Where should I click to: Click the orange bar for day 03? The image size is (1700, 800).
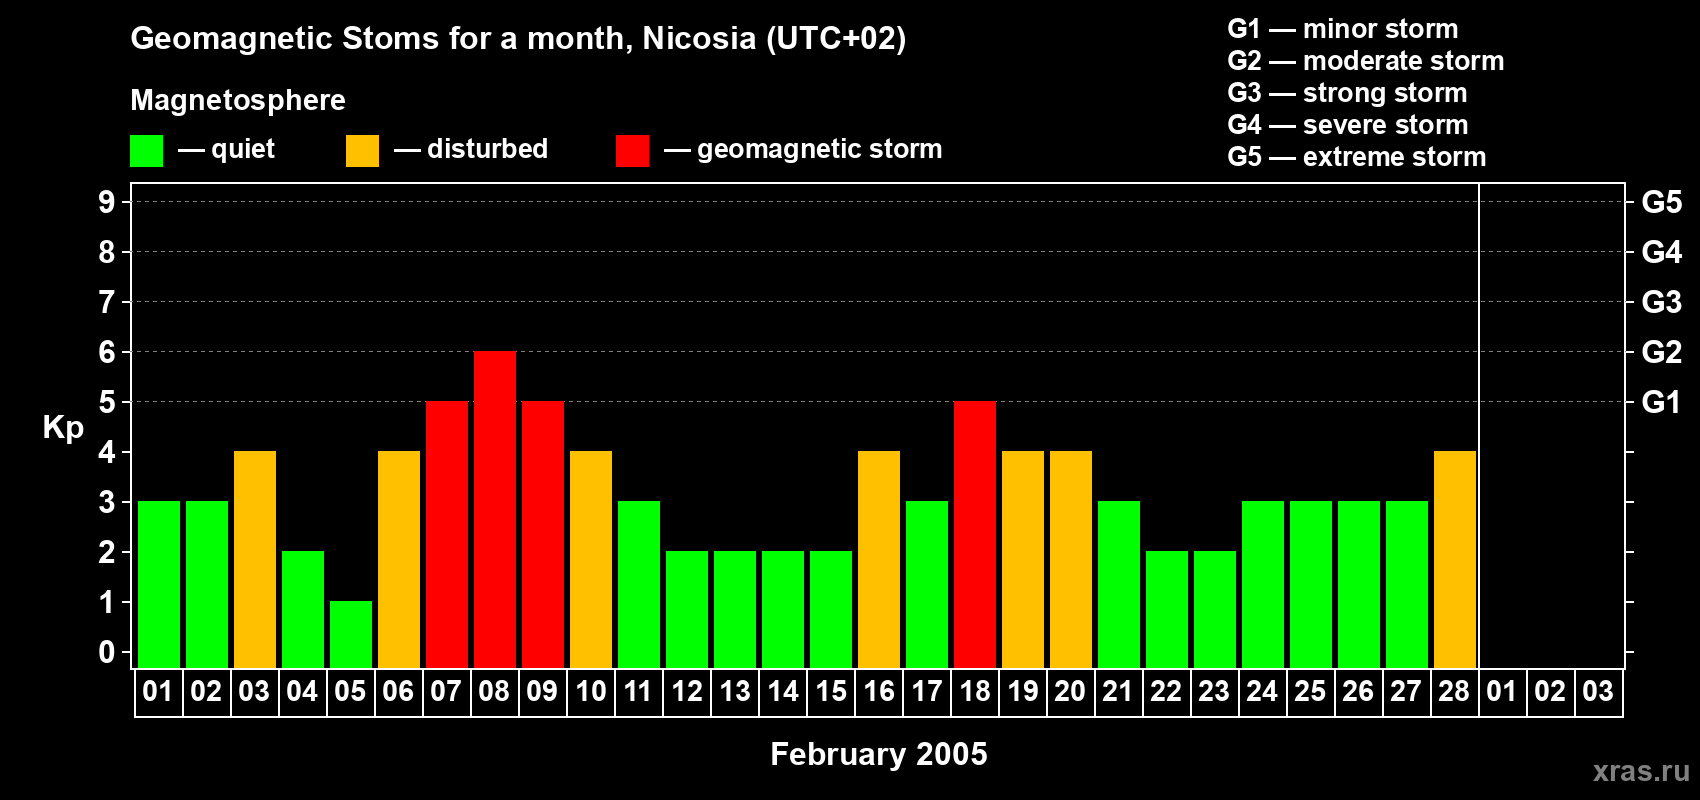pos(255,560)
